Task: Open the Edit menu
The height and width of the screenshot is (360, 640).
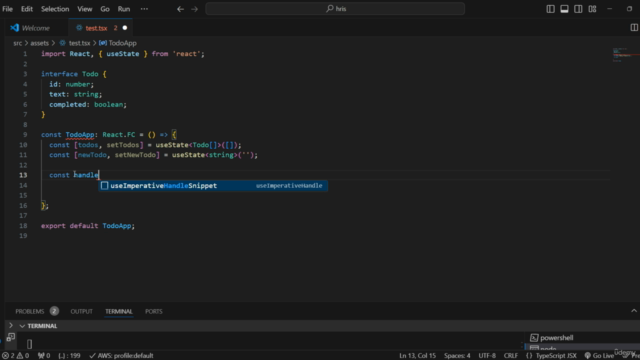Action: [27, 9]
